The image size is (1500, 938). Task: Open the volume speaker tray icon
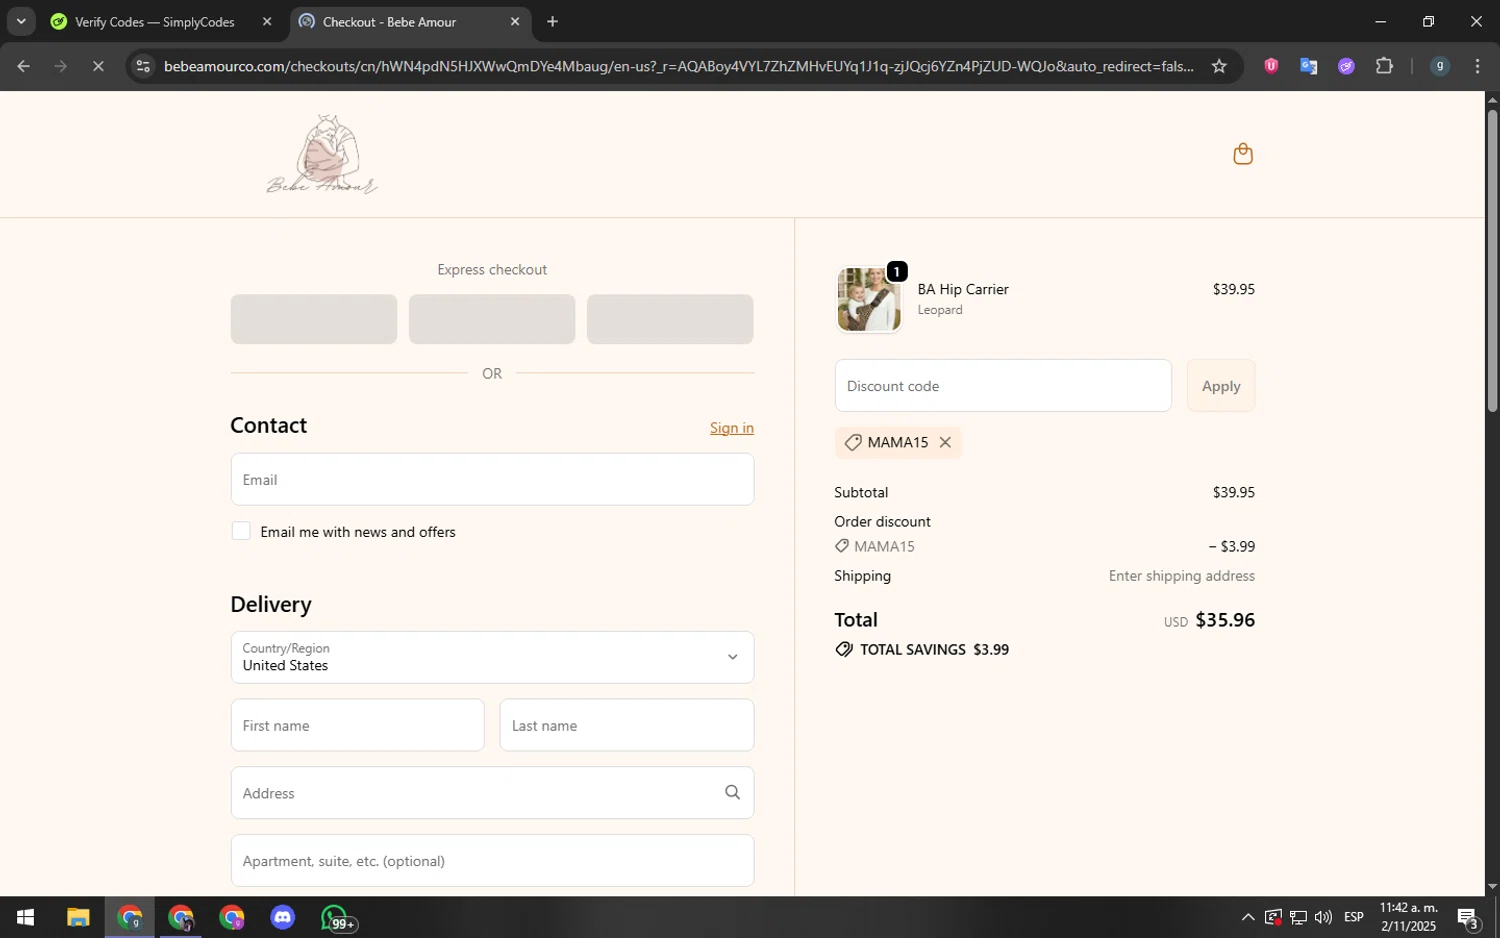tap(1323, 918)
